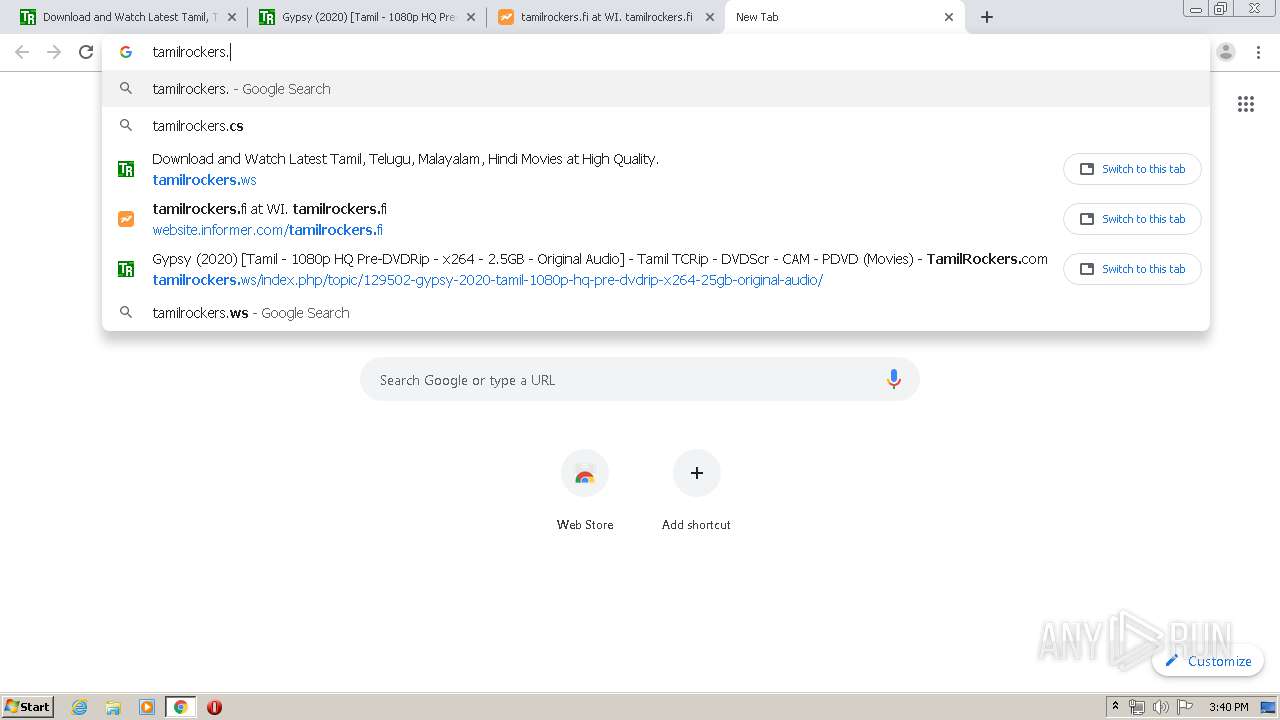Click the Show desktop button
Screen dimensions: 1280x720
[x=1269, y=707]
